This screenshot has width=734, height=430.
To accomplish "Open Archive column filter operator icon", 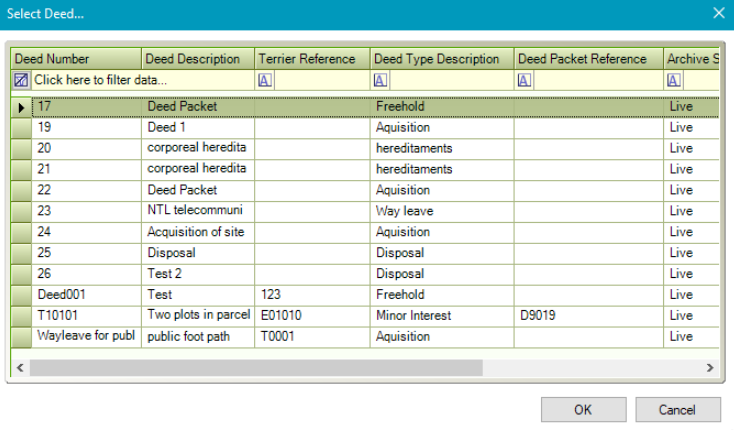I will [x=674, y=80].
